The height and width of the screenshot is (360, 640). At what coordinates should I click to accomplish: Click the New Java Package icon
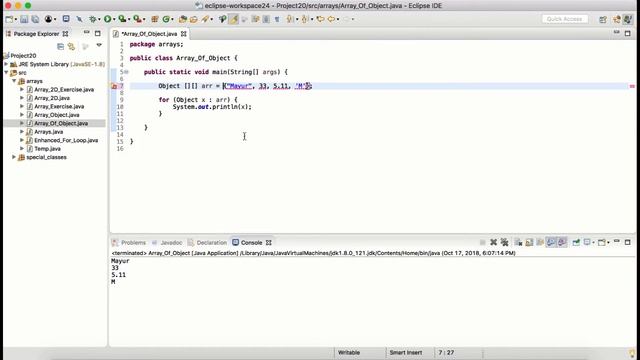(x=155, y=19)
